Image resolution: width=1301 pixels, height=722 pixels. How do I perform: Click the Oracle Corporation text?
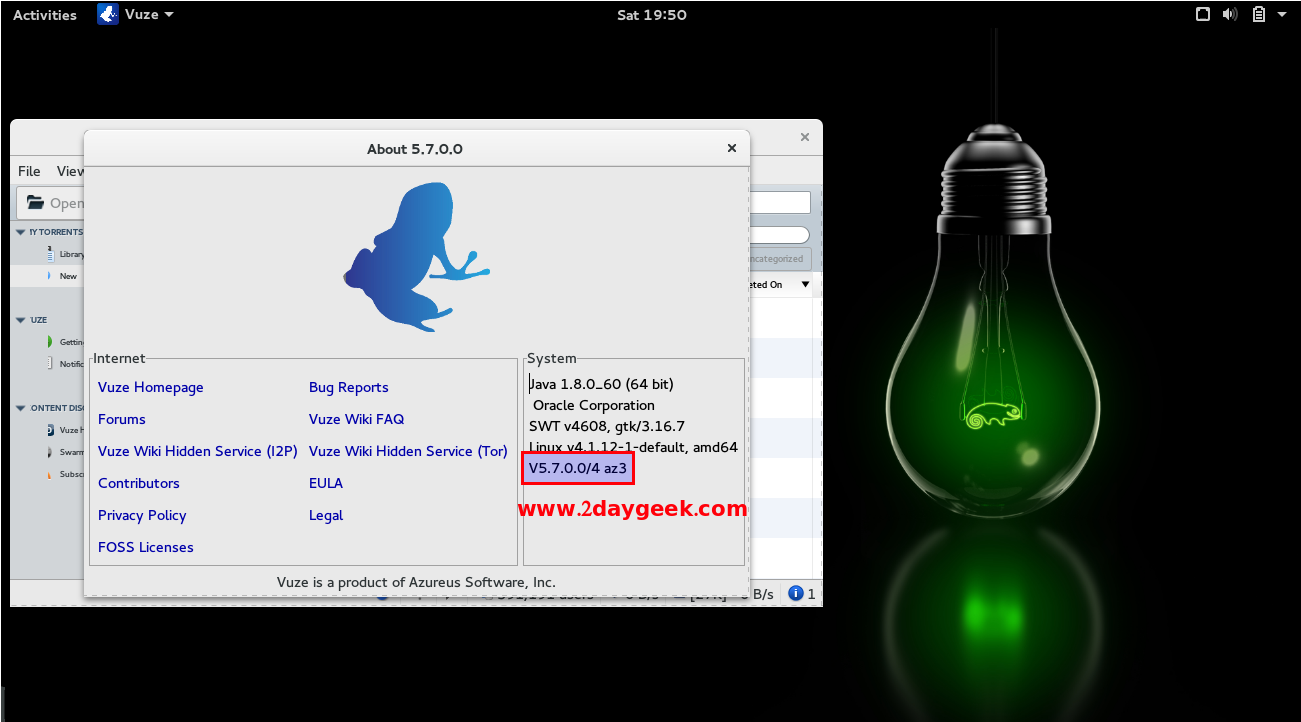tap(594, 405)
